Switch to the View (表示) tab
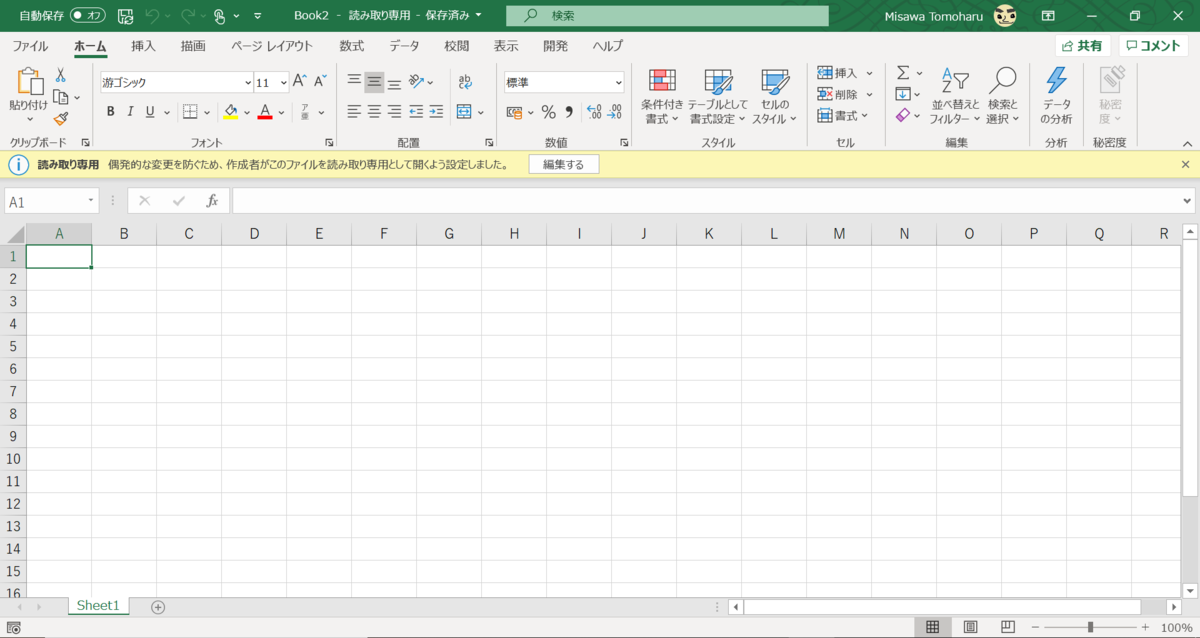Viewport: 1200px width, 638px height. pos(506,46)
